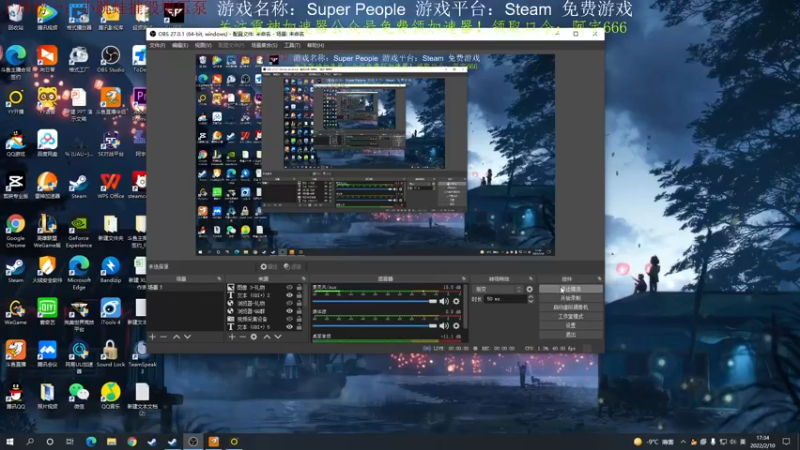The image size is (800, 450).
Task: Lock the 图像 source
Action: coord(299,288)
